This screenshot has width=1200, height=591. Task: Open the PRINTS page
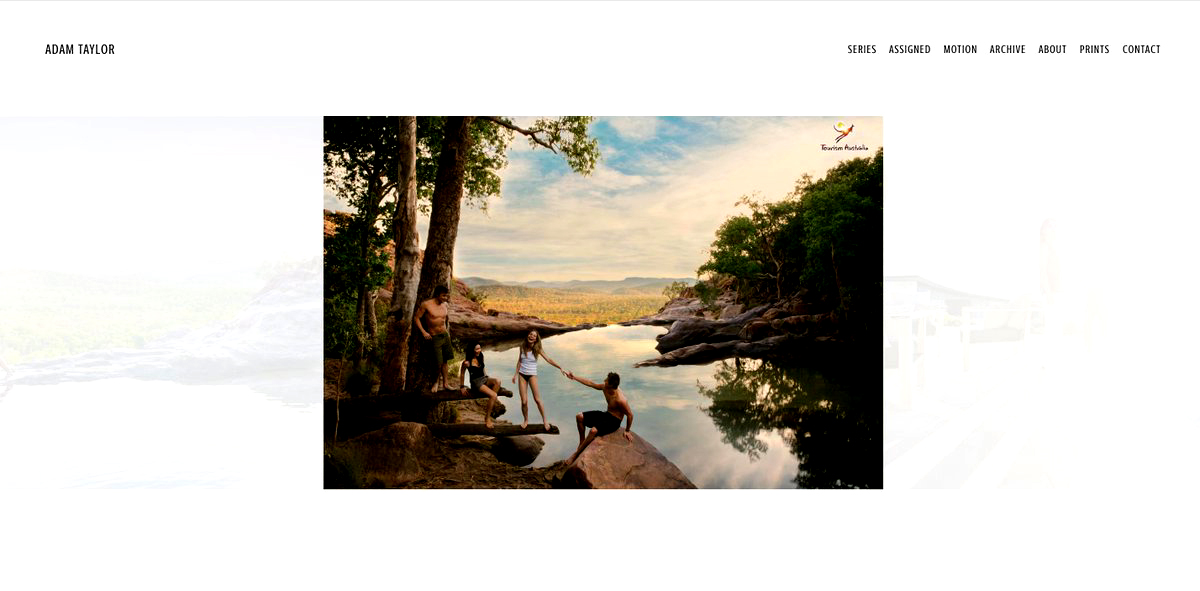[x=1094, y=49]
